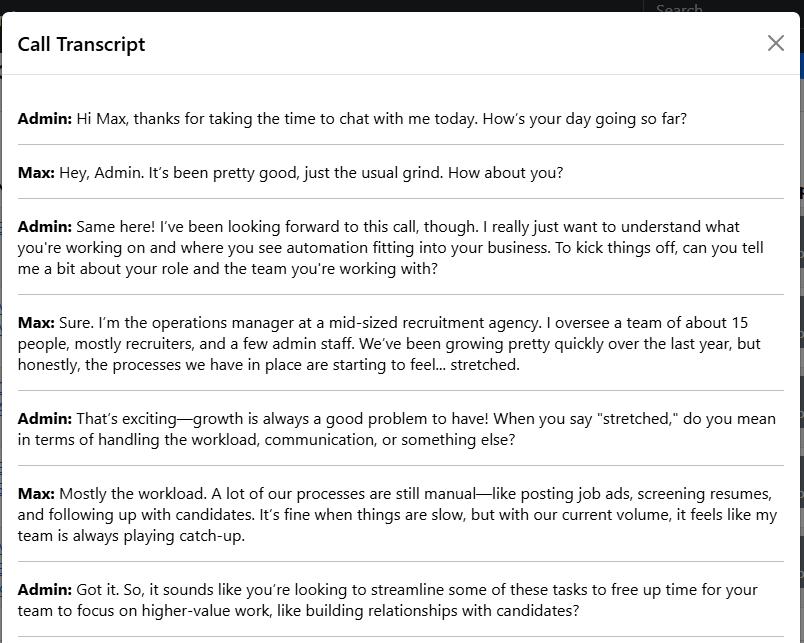The height and width of the screenshot is (643, 804).
Task: Select Admin's message about streamlining tasks
Action: (x=400, y=598)
